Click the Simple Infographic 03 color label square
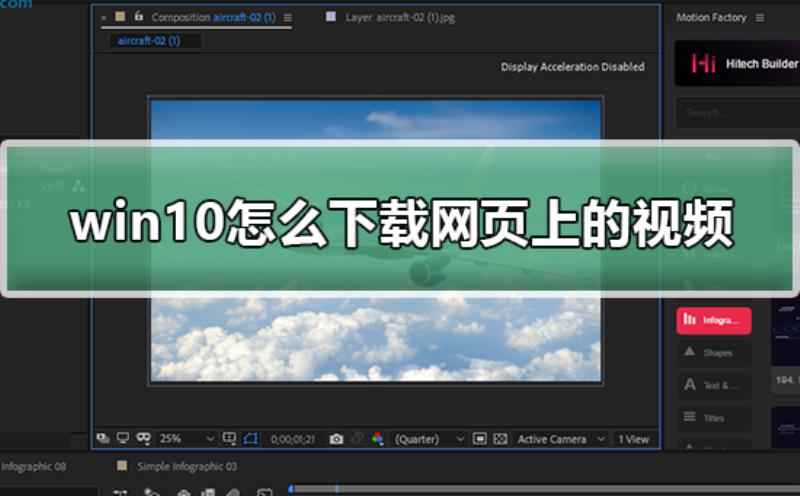The height and width of the screenshot is (496, 800). pyautogui.click(x=122, y=465)
